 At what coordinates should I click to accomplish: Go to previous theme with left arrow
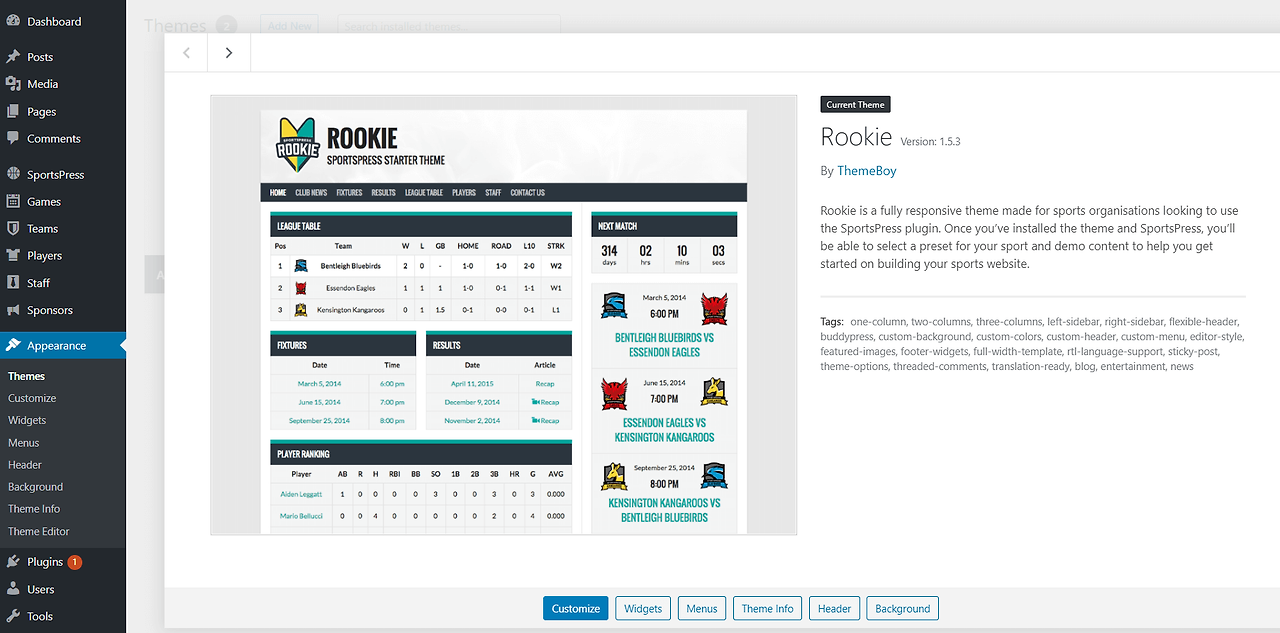point(186,53)
